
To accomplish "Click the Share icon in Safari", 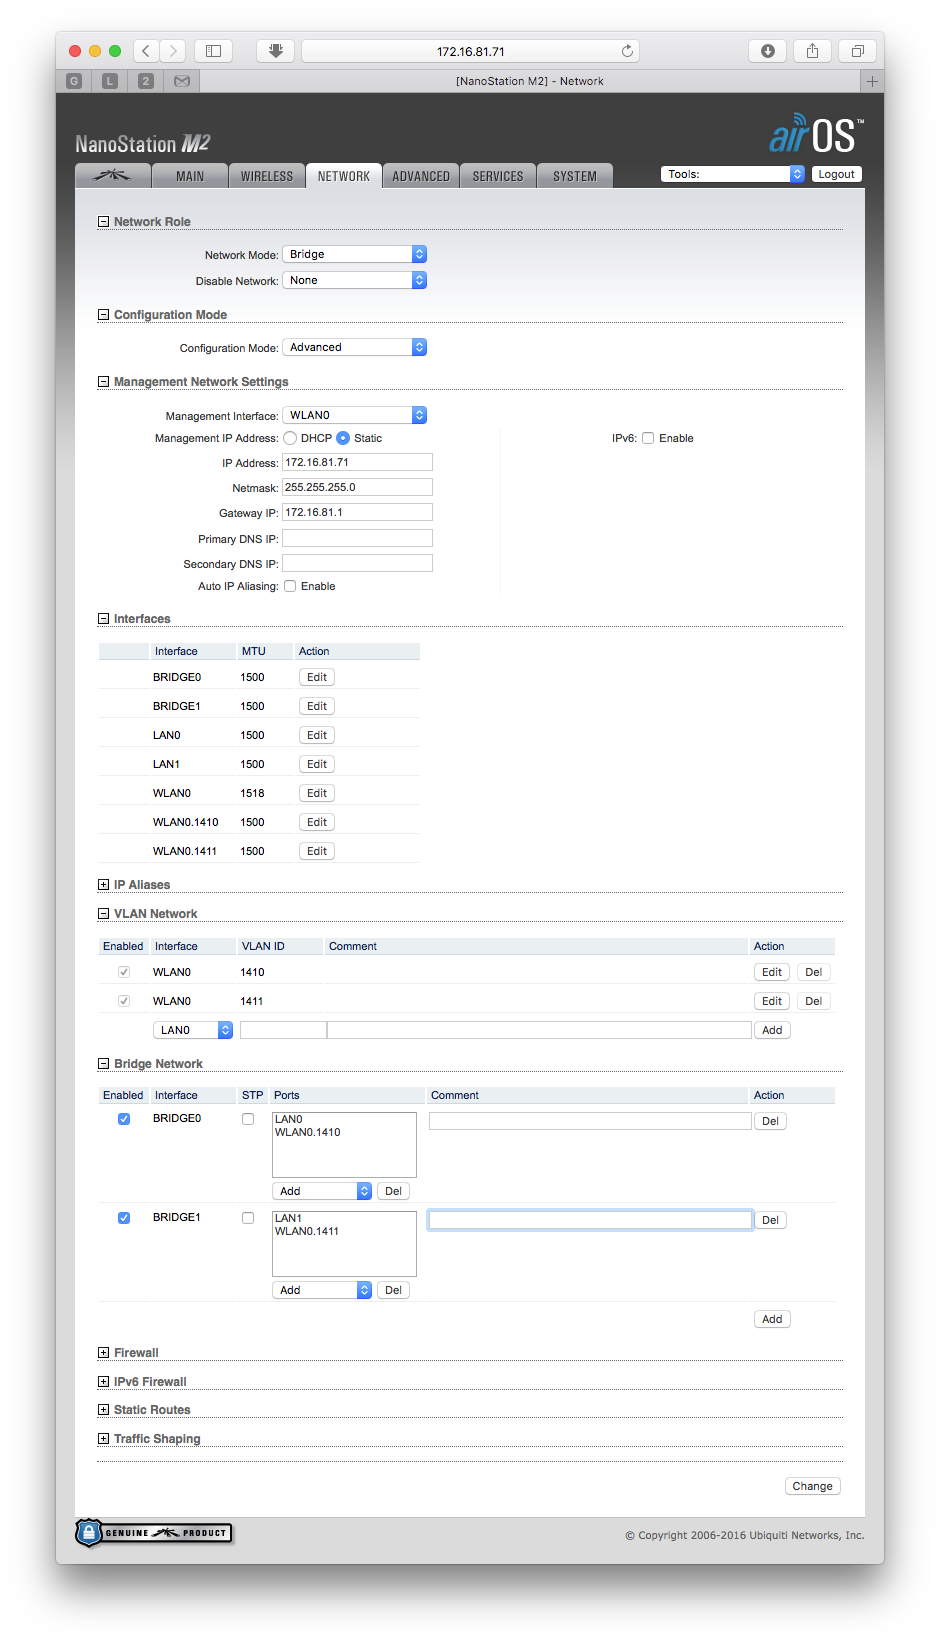I will (x=812, y=51).
